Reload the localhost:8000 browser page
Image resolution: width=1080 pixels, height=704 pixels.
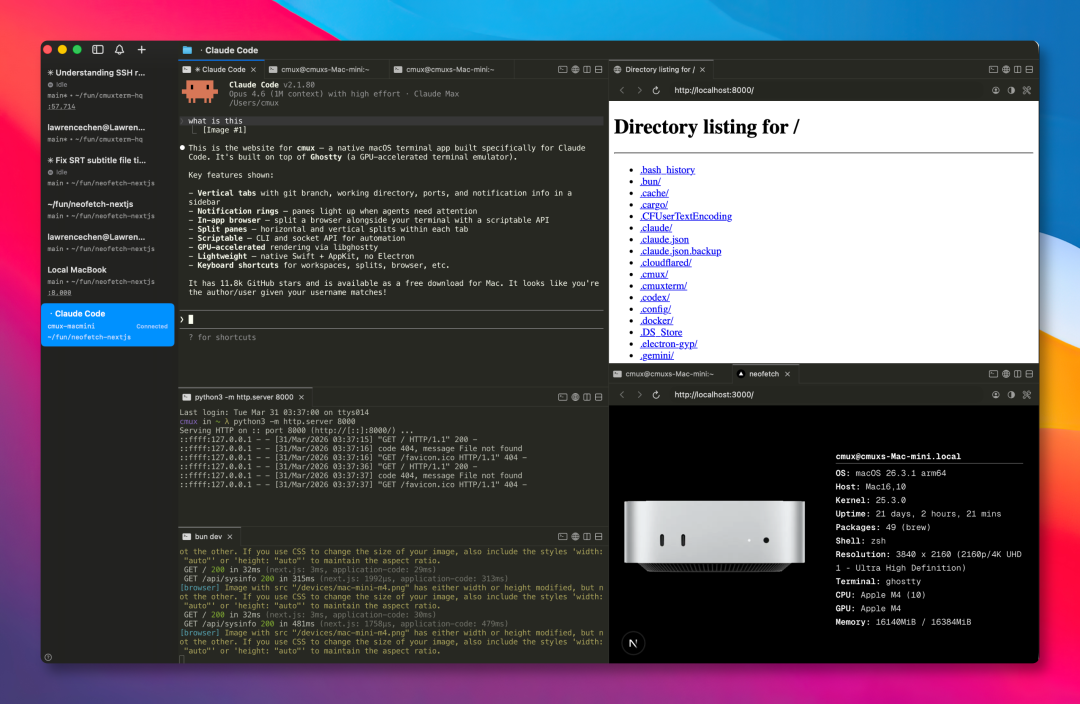656,90
